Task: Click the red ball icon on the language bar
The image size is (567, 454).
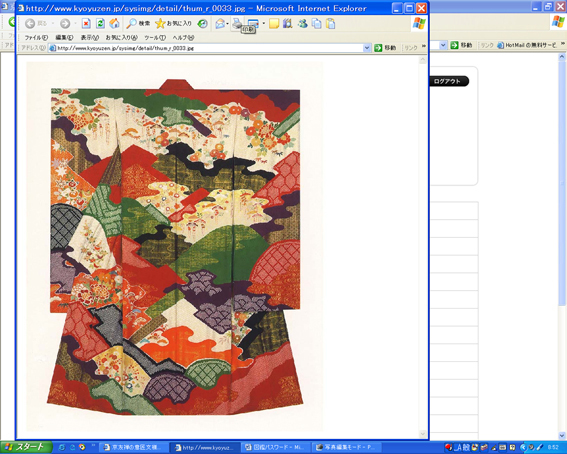Action: 449,448
